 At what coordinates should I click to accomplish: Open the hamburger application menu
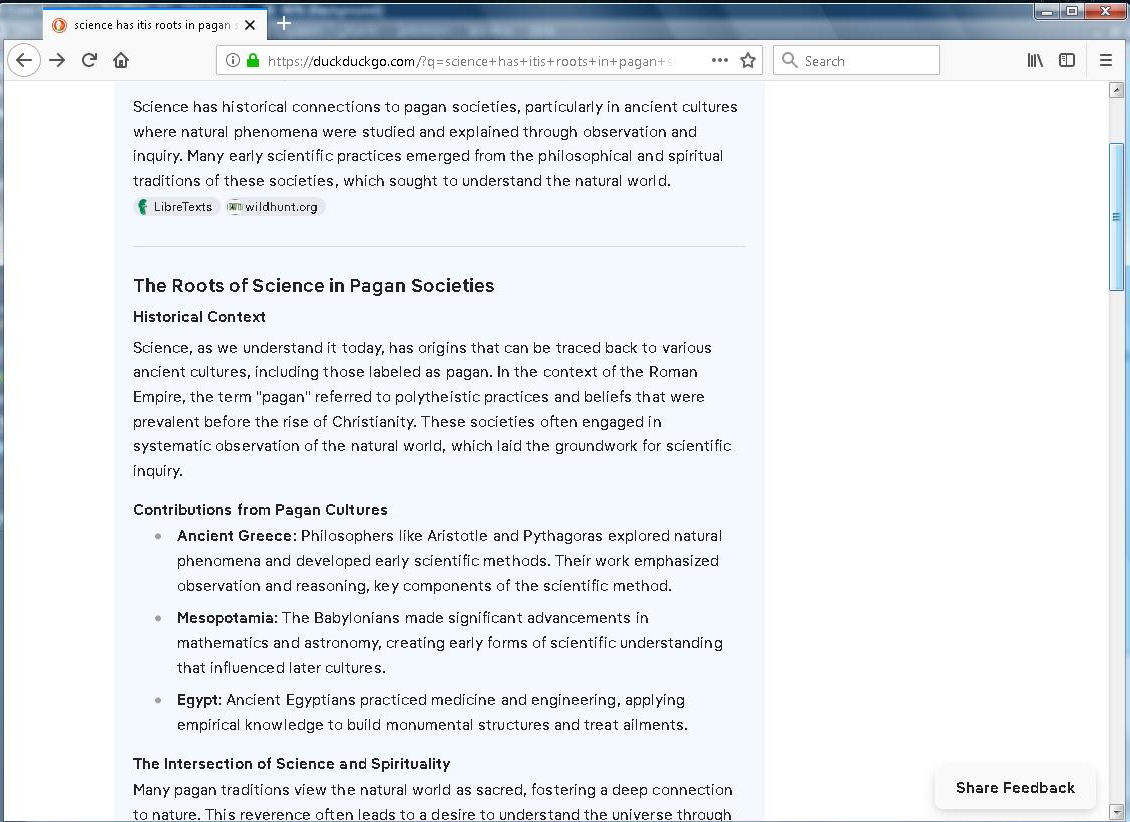click(x=1105, y=60)
